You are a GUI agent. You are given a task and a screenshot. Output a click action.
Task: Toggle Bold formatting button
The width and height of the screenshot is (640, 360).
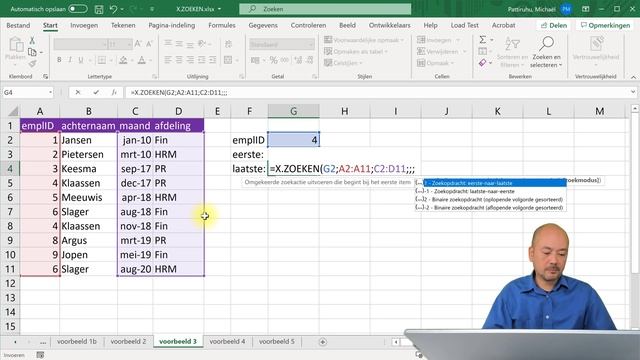point(59,60)
